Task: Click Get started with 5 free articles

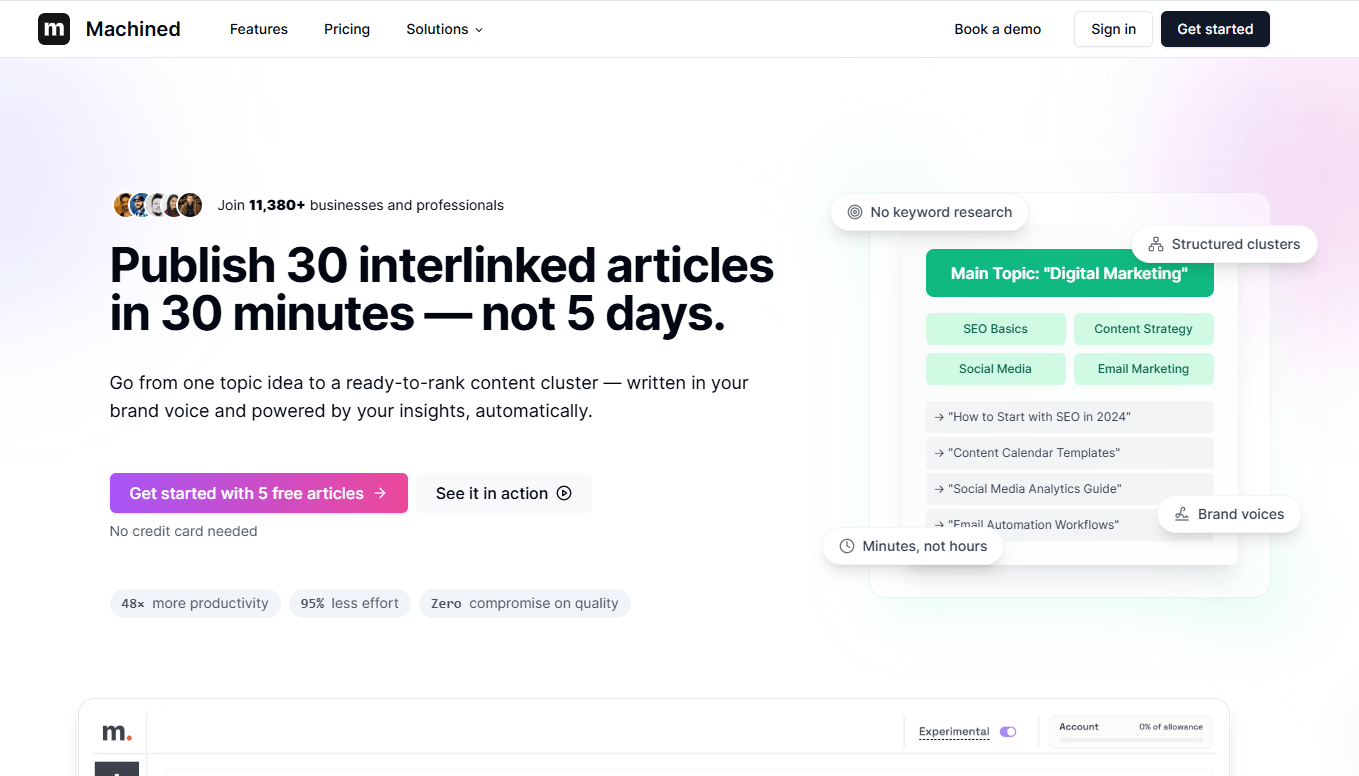Action: pyautogui.click(x=258, y=493)
